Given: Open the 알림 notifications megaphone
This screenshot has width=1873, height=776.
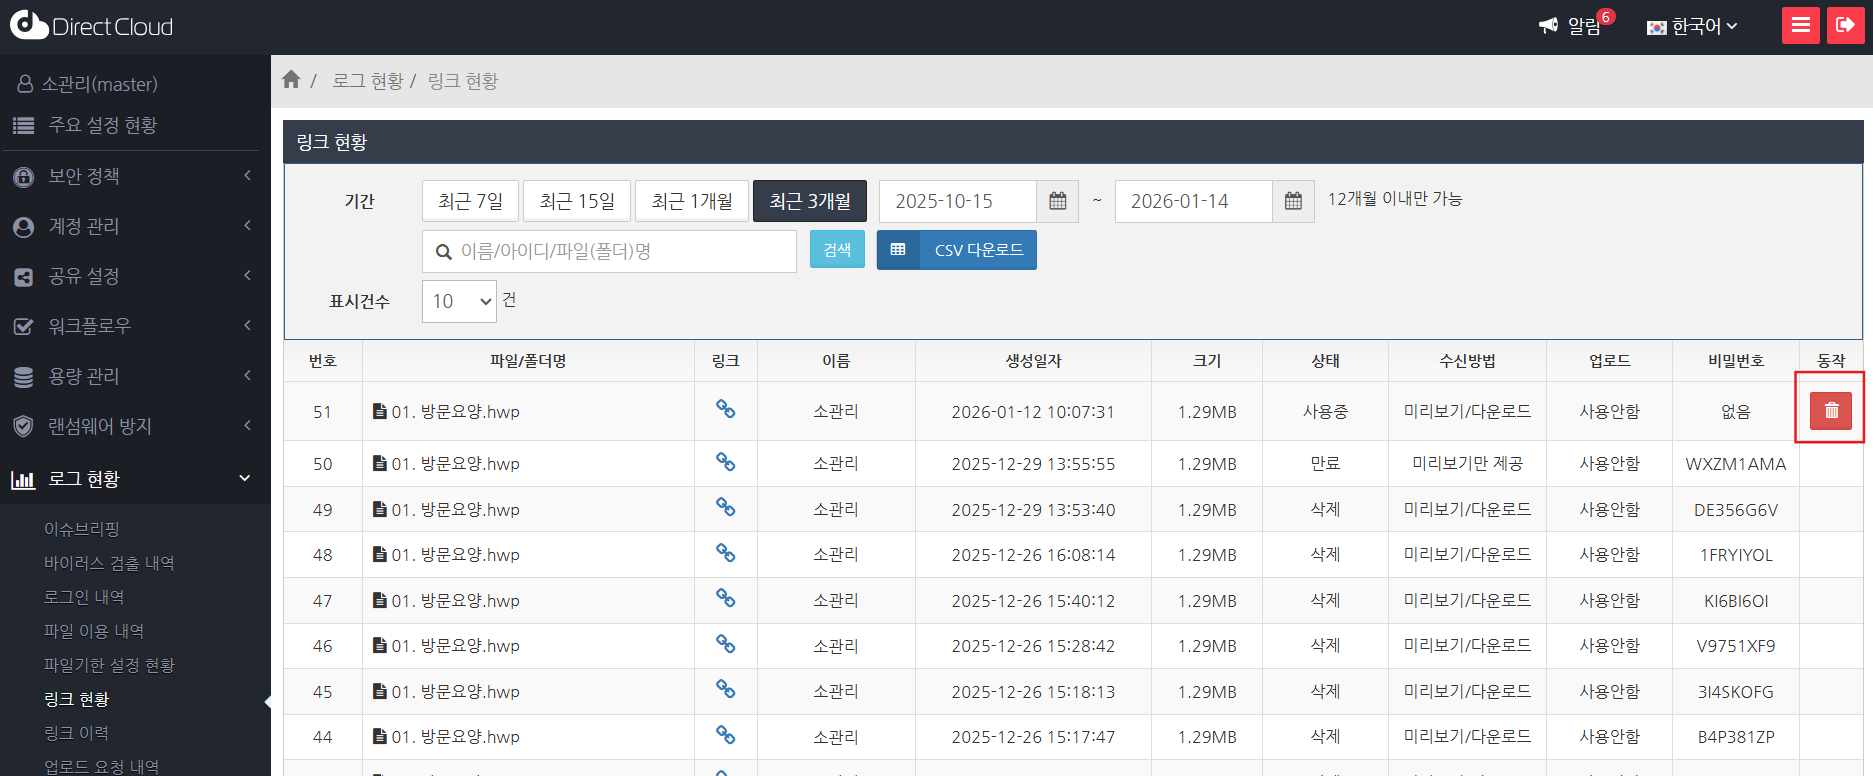Looking at the screenshot, I should click(1549, 26).
